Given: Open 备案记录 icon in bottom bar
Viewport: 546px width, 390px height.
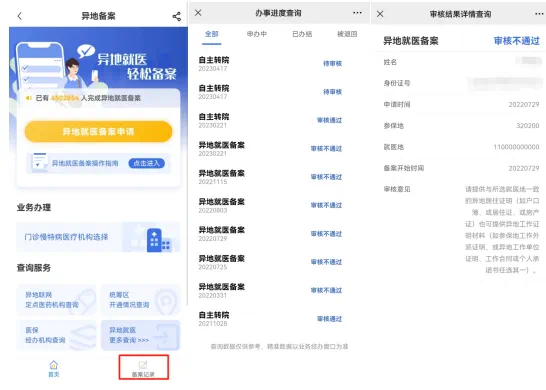Looking at the screenshot, I should (x=143, y=369).
